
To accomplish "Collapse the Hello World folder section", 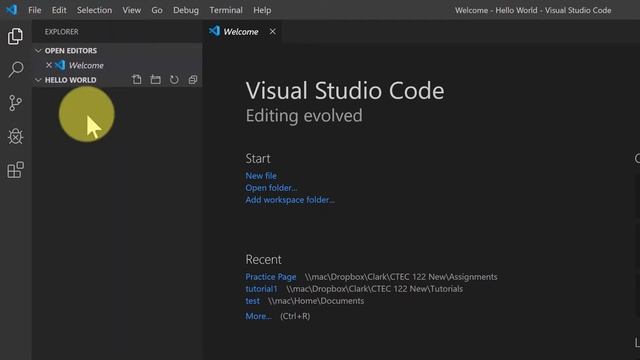I will (x=38, y=80).
